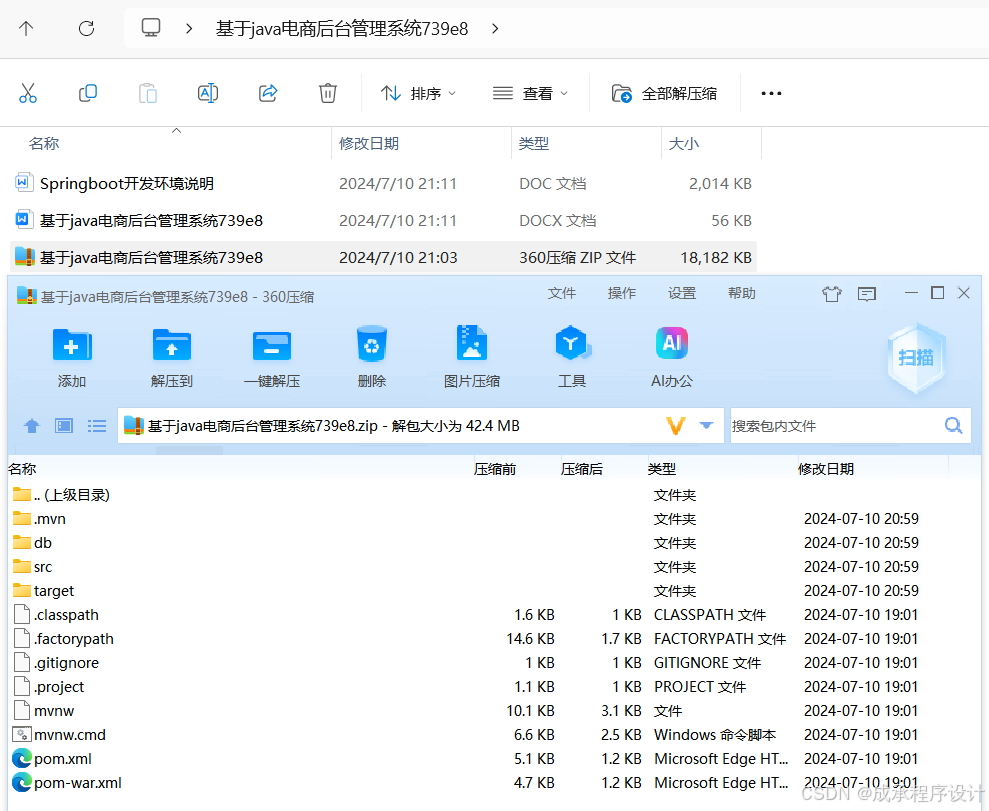Click the Share icon in Explorer toolbar
The width and height of the screenshot is (989, 811).
pos(268,93)
